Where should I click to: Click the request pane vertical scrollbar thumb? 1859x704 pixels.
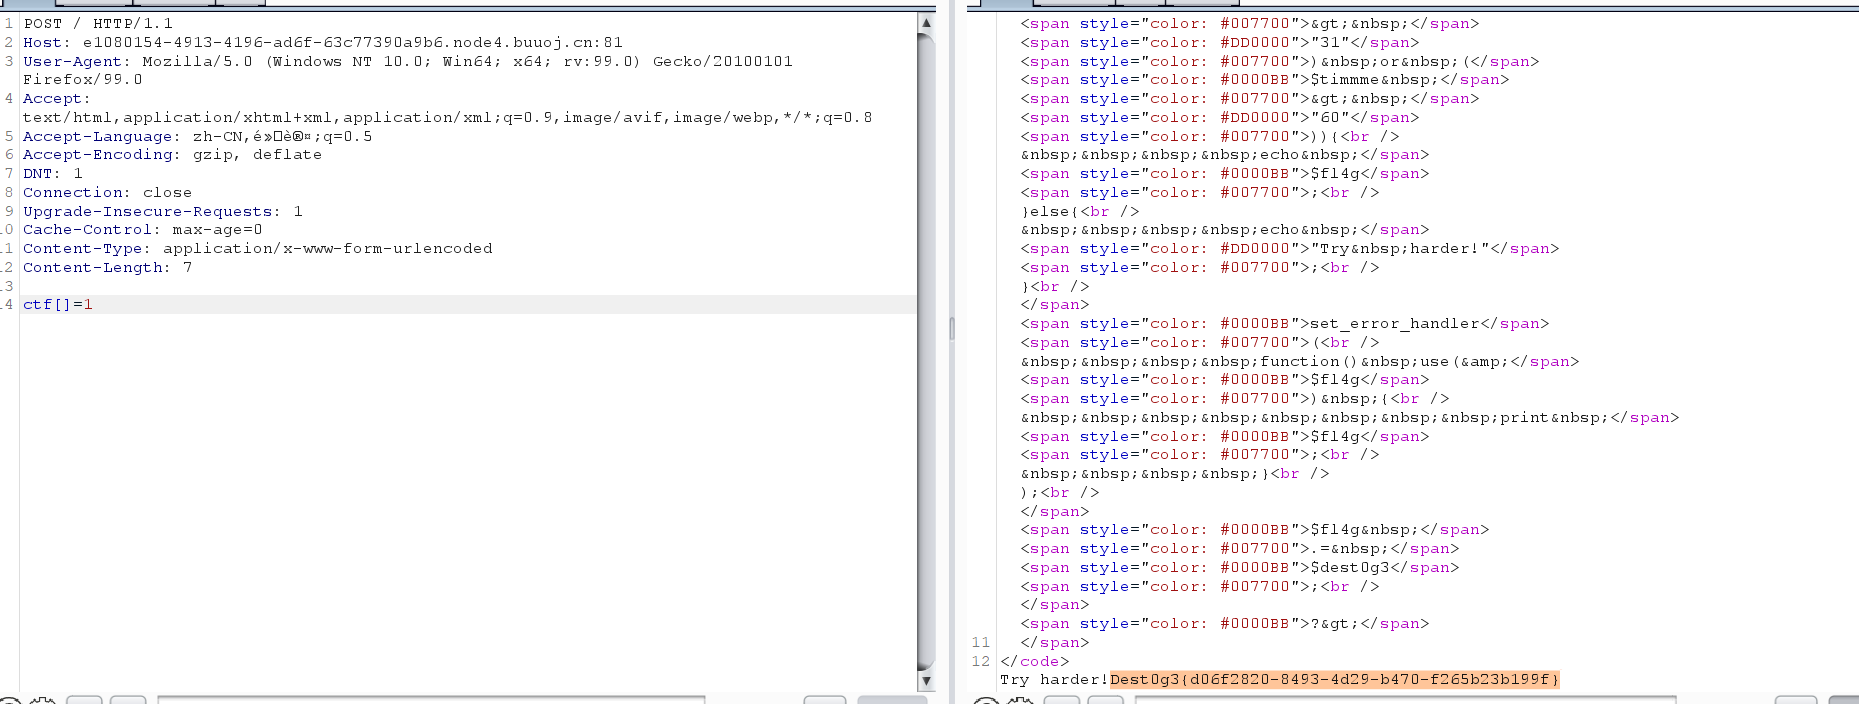[x=926, y=350]
